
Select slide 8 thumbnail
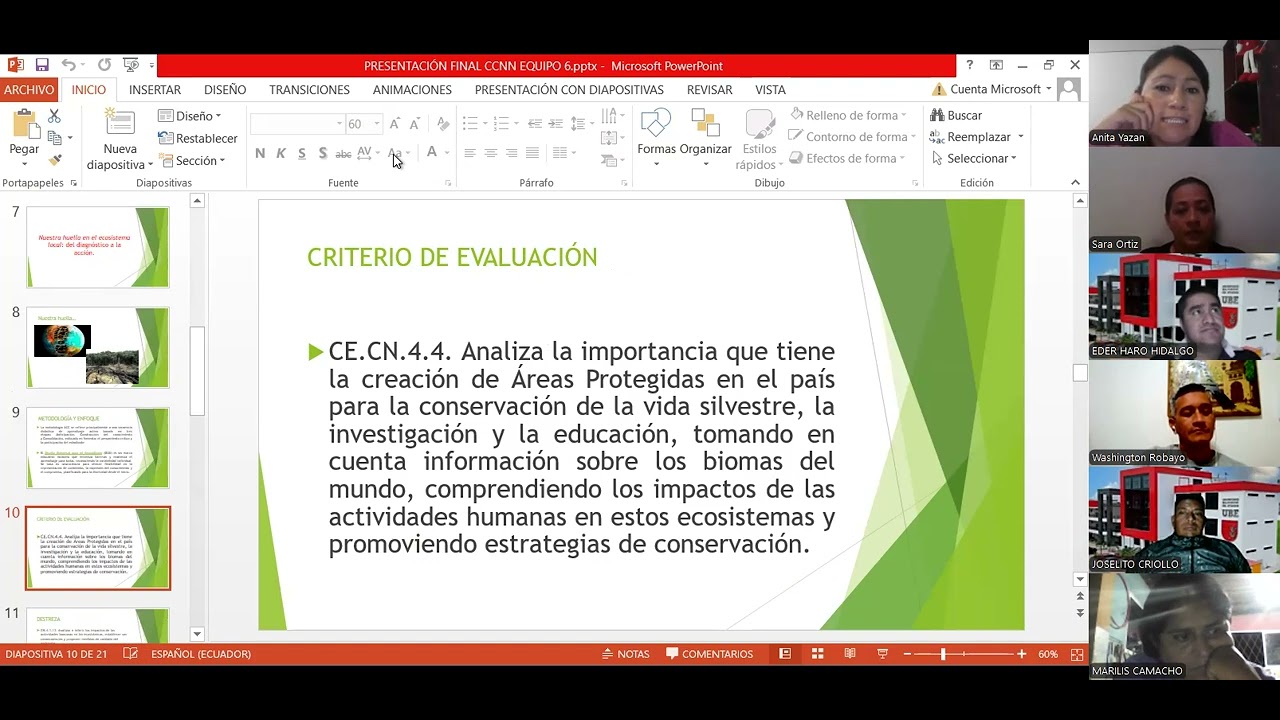(x=98, y=347)
